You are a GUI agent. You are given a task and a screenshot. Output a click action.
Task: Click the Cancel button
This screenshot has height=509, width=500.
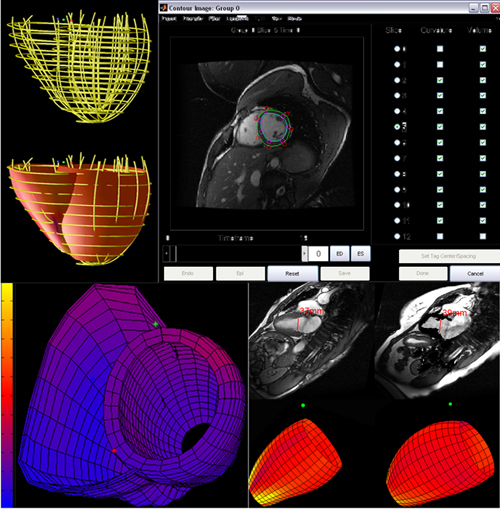pos(475,274)
